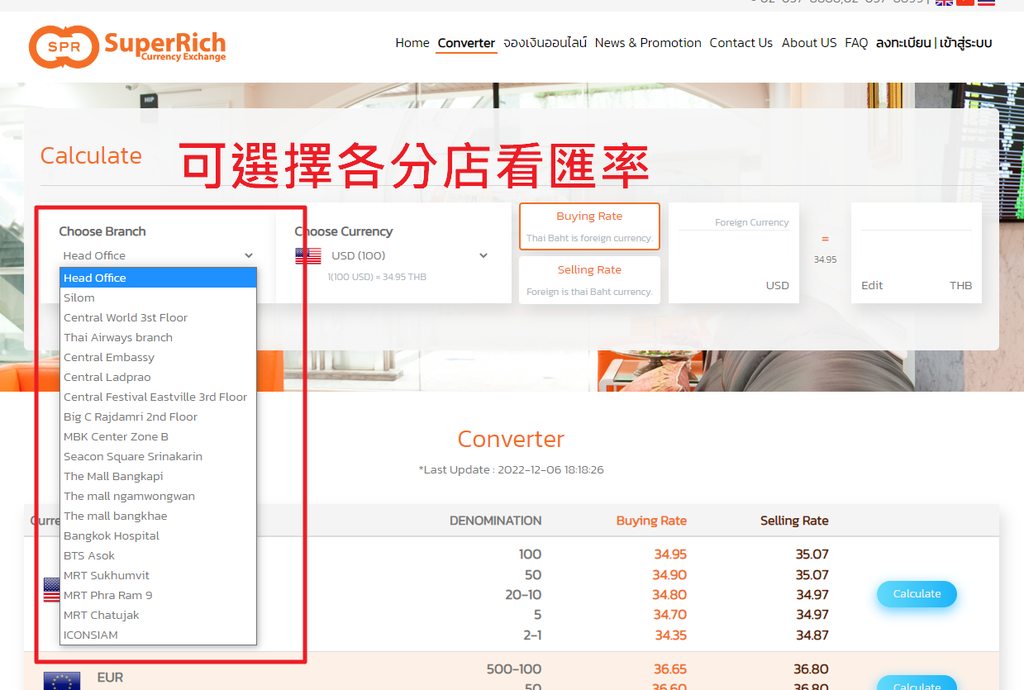Screen dimensions: 1024x690
Task: Select Central Festival Eastville 3rd Floor
Action: click(x=158, y=397)
